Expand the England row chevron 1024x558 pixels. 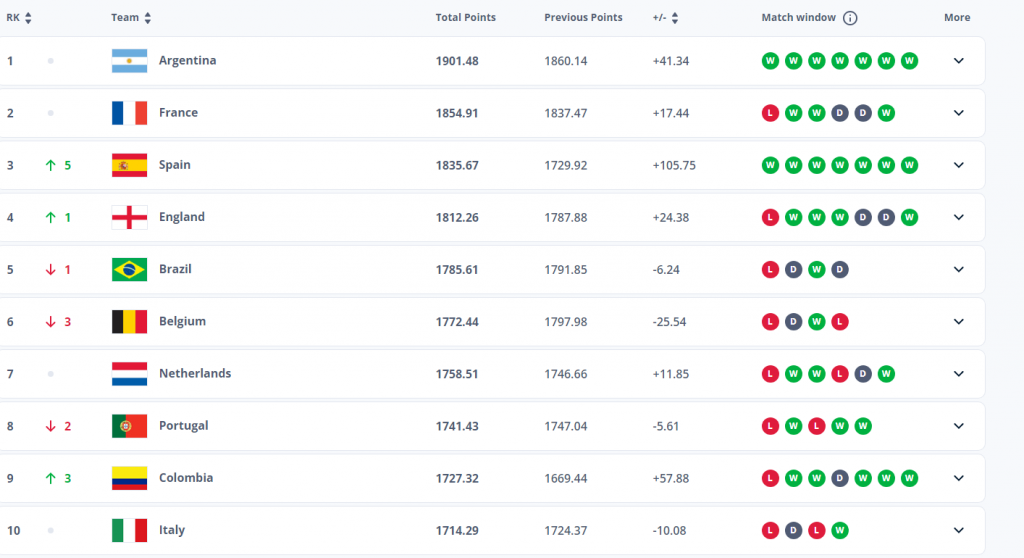coord(958,217)
